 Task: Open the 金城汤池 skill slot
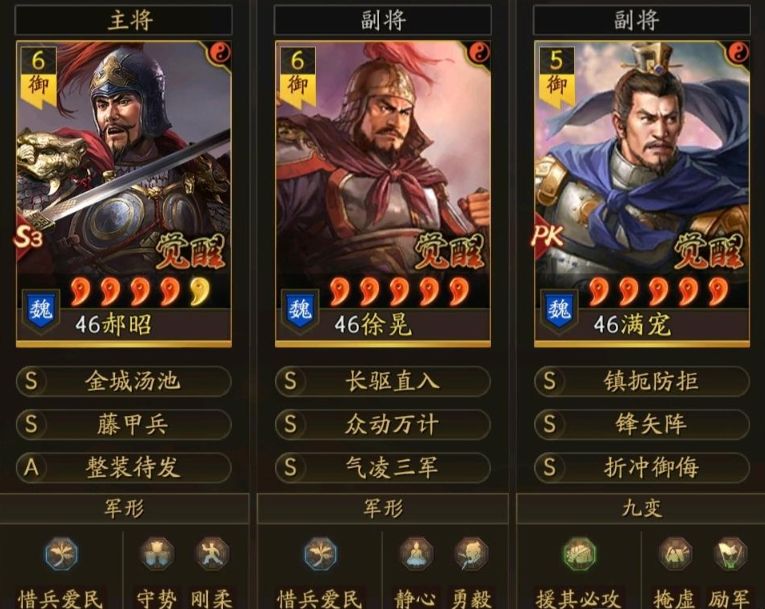click(x=123, y=381)
